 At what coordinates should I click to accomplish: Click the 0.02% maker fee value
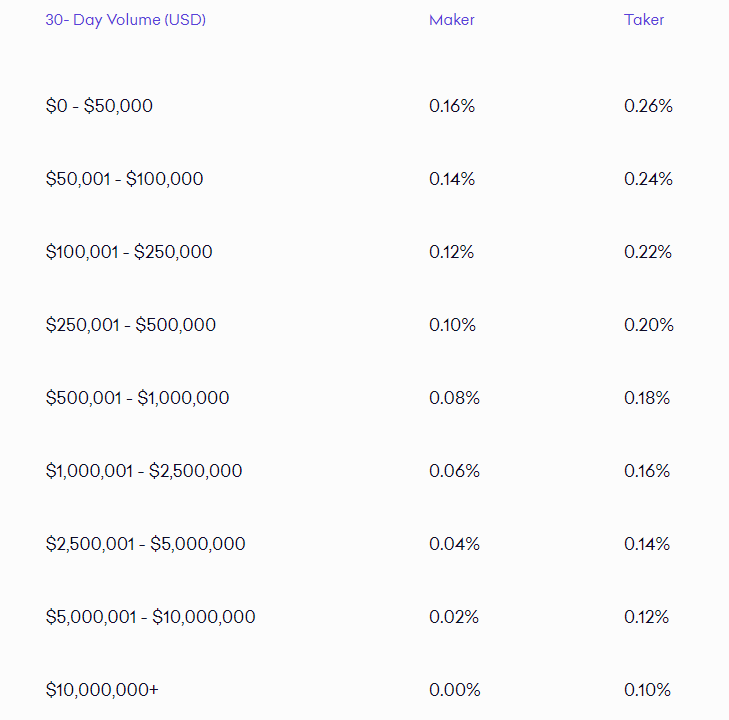click(x=454, y=617)
